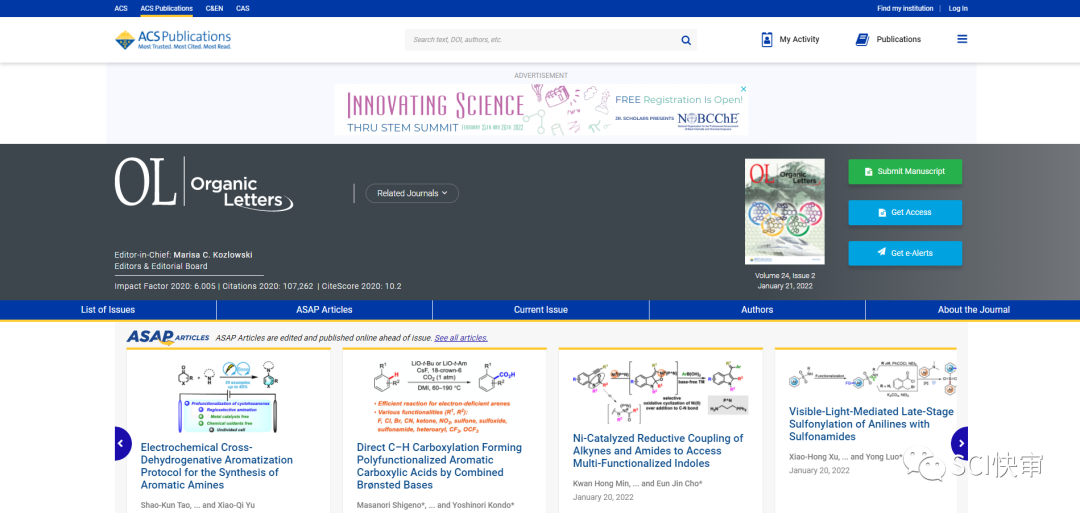Image resolution: width=1080 pixels, height=513 pixels.
Task: Click the Get e-Alerts button
Action: tap(905, 253)
